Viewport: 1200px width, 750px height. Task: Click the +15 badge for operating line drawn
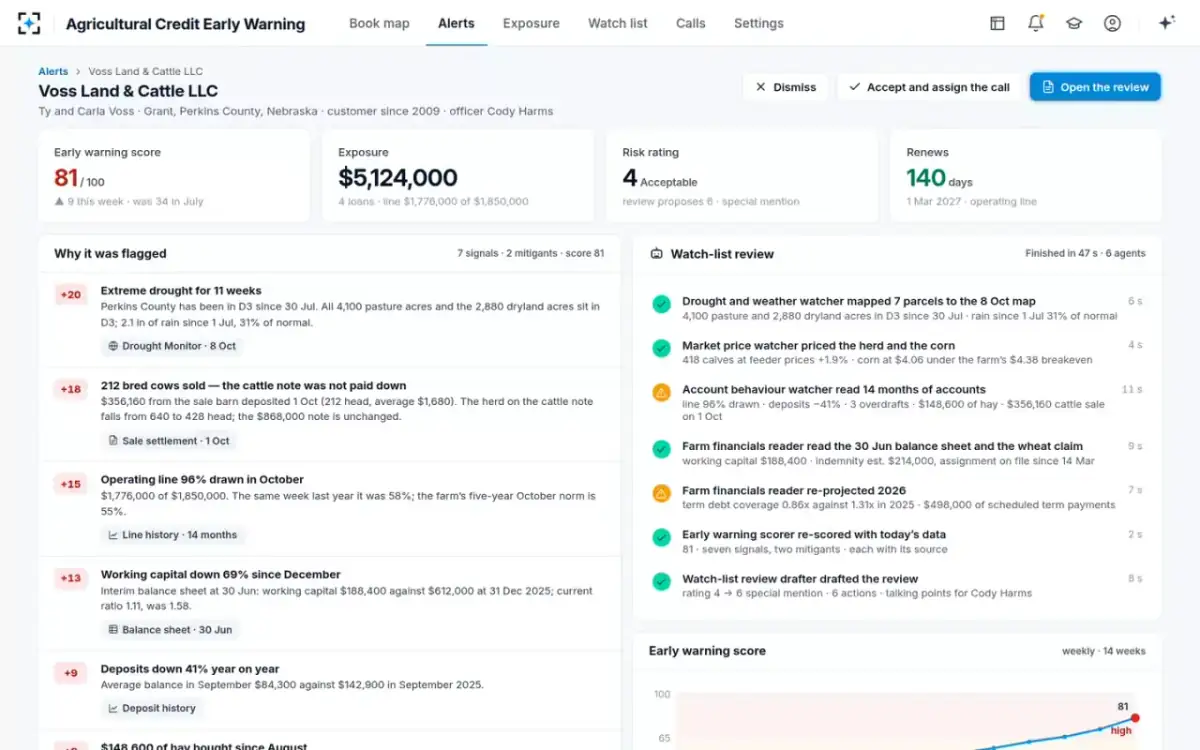click(x=71, y=484)
